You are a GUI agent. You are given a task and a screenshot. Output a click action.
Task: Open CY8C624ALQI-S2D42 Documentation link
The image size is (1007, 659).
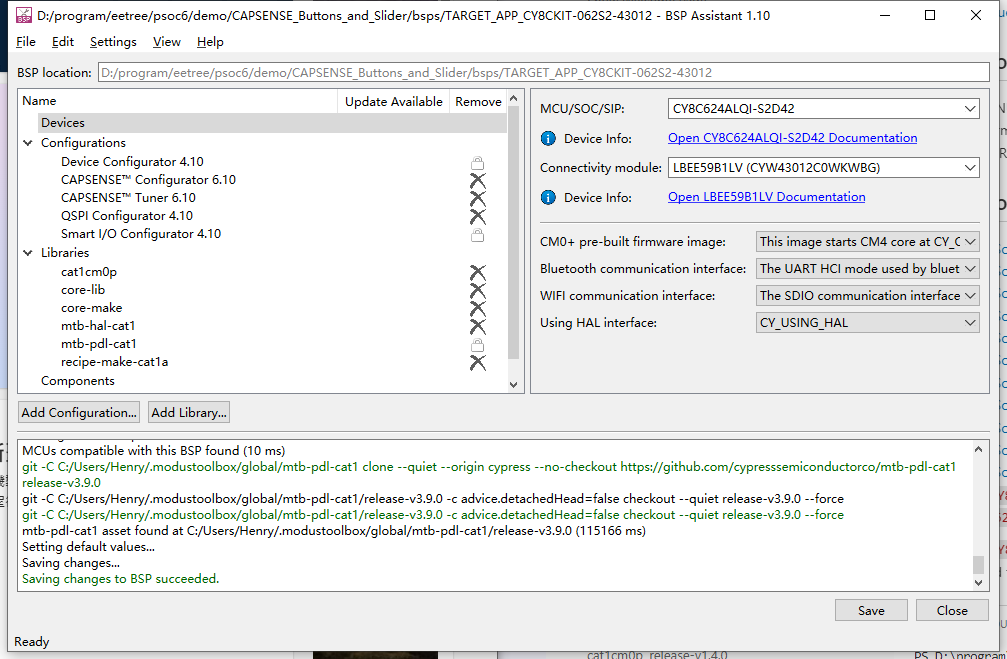tap(792, 138)
